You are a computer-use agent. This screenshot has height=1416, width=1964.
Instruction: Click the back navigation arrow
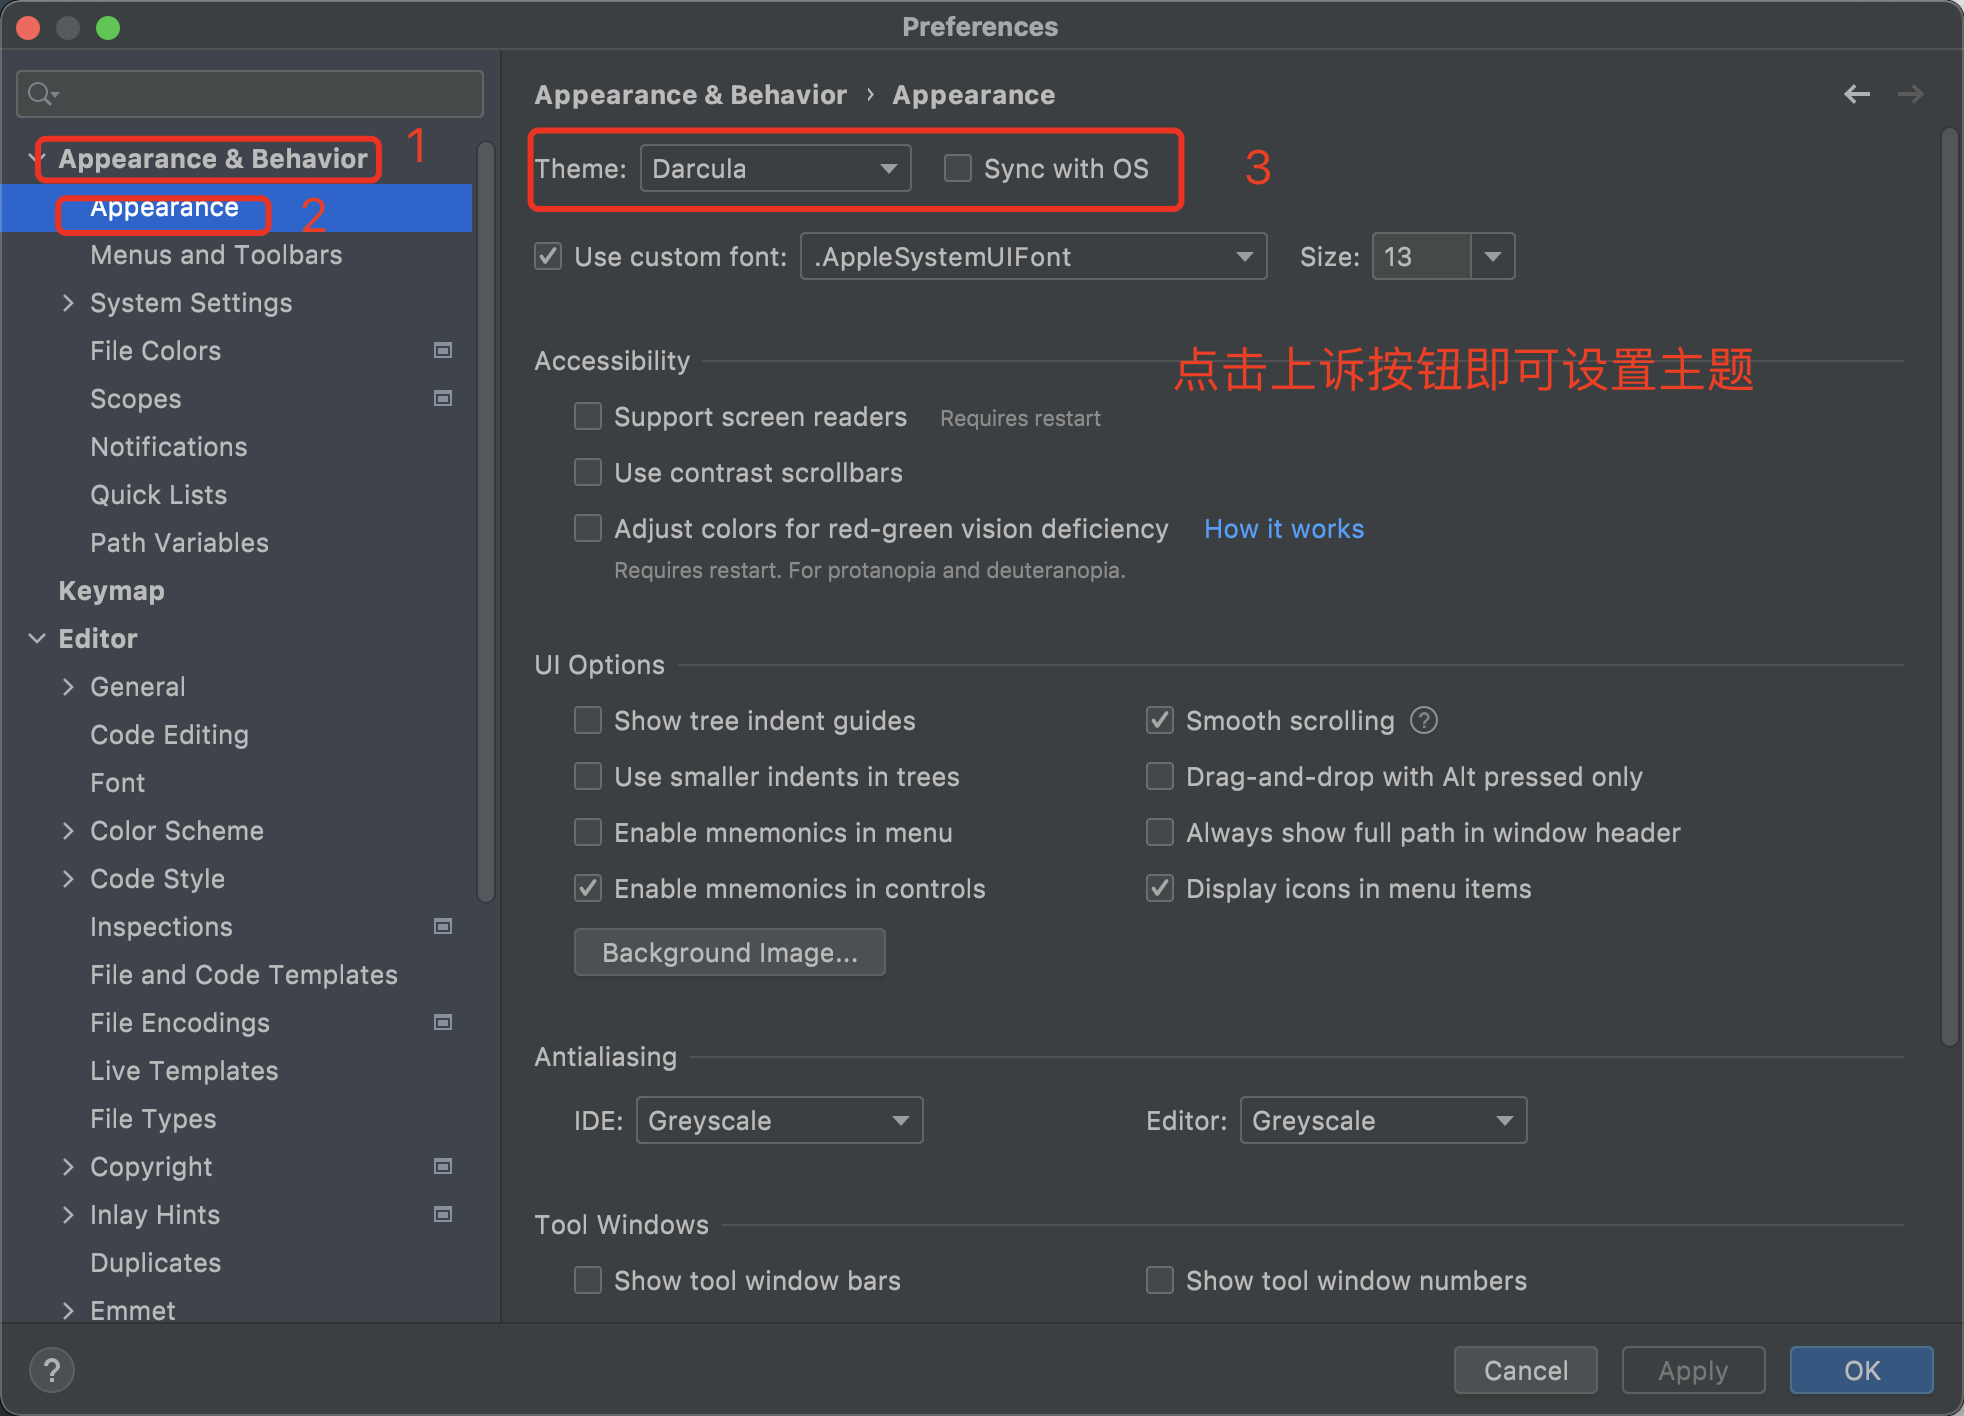pos(1856,94)
